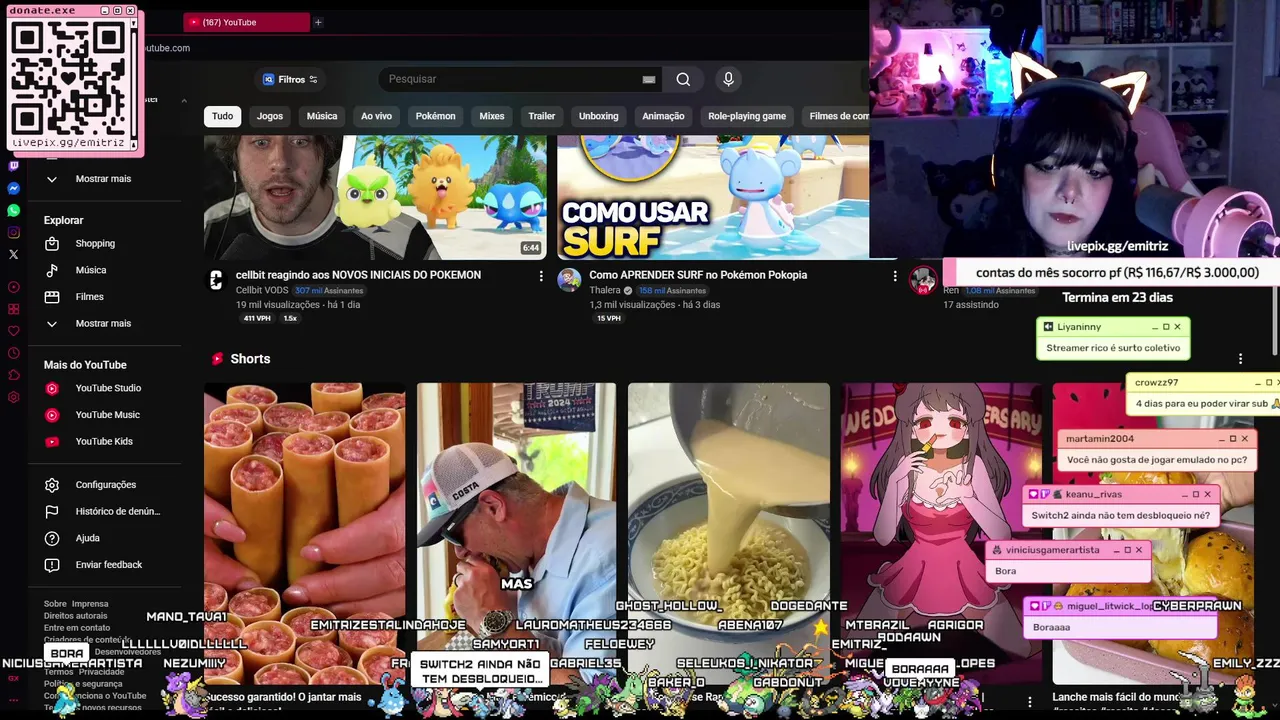
Task: Select the Mixes filter chip
Action: point(492,116)
